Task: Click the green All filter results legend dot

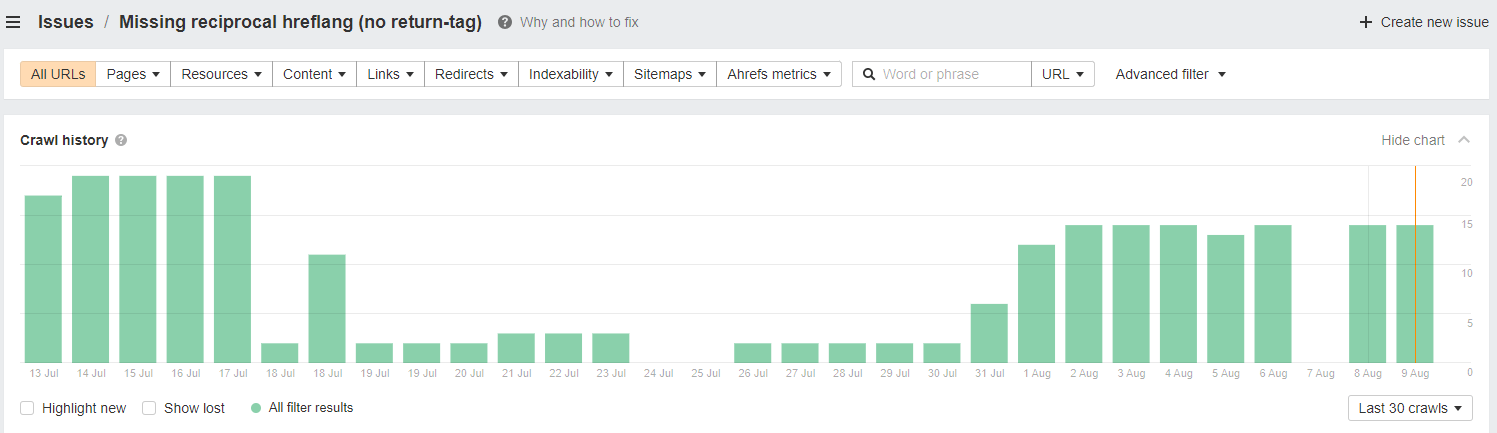Action: tap(256, 408)
